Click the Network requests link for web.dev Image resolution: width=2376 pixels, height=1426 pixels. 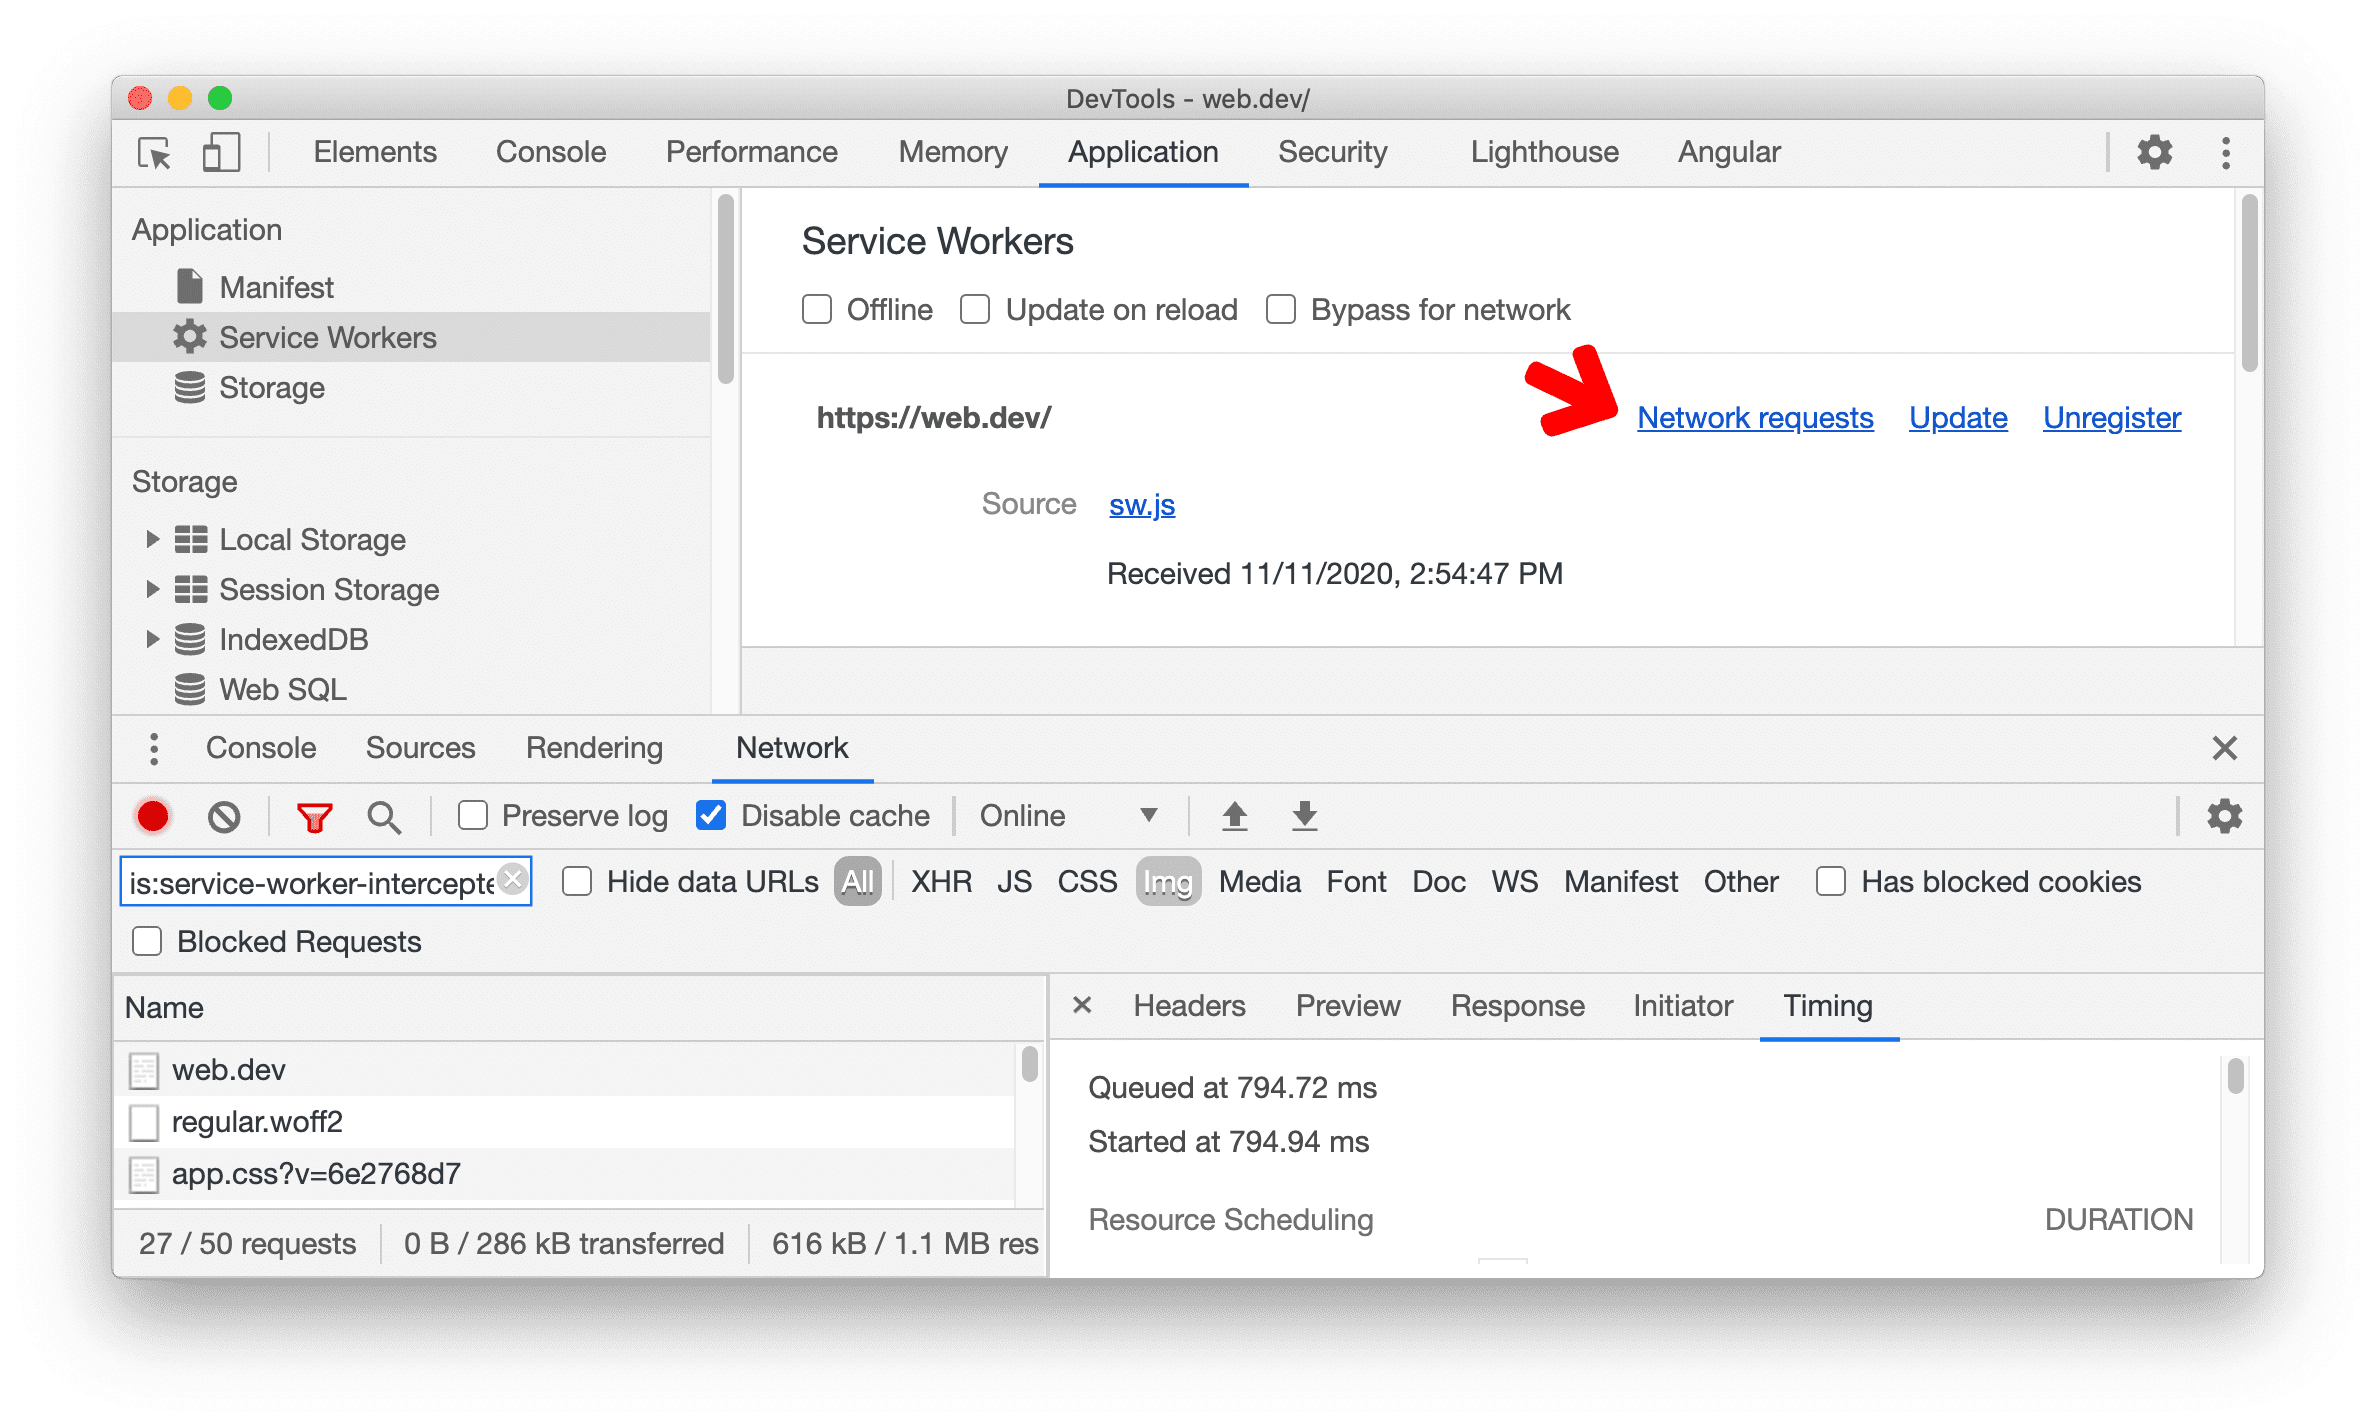[x=1751, y=418]
